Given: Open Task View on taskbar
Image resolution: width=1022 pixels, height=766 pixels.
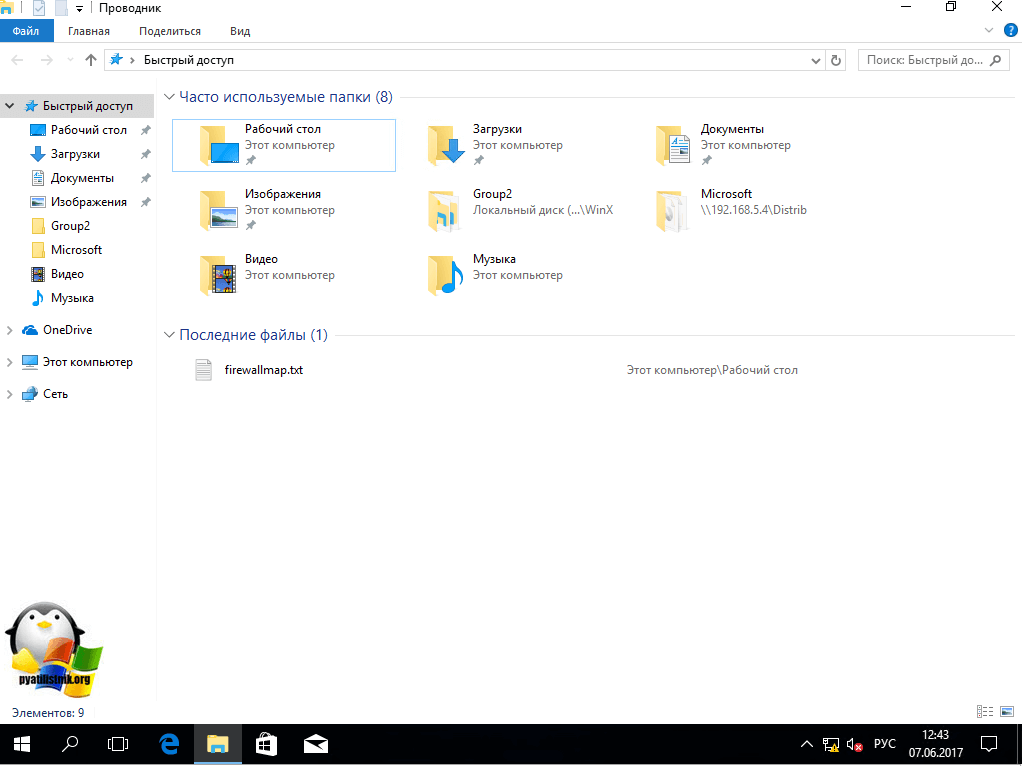Looking at the screenshot, I should [118, 744].
